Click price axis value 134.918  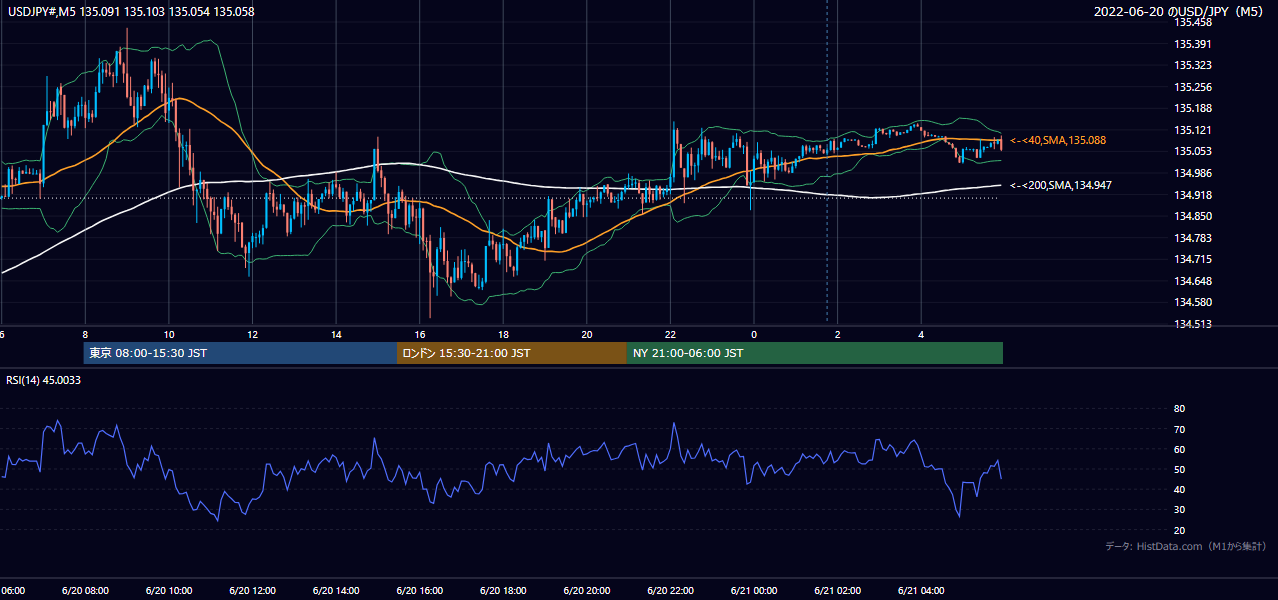[1193, 195]
